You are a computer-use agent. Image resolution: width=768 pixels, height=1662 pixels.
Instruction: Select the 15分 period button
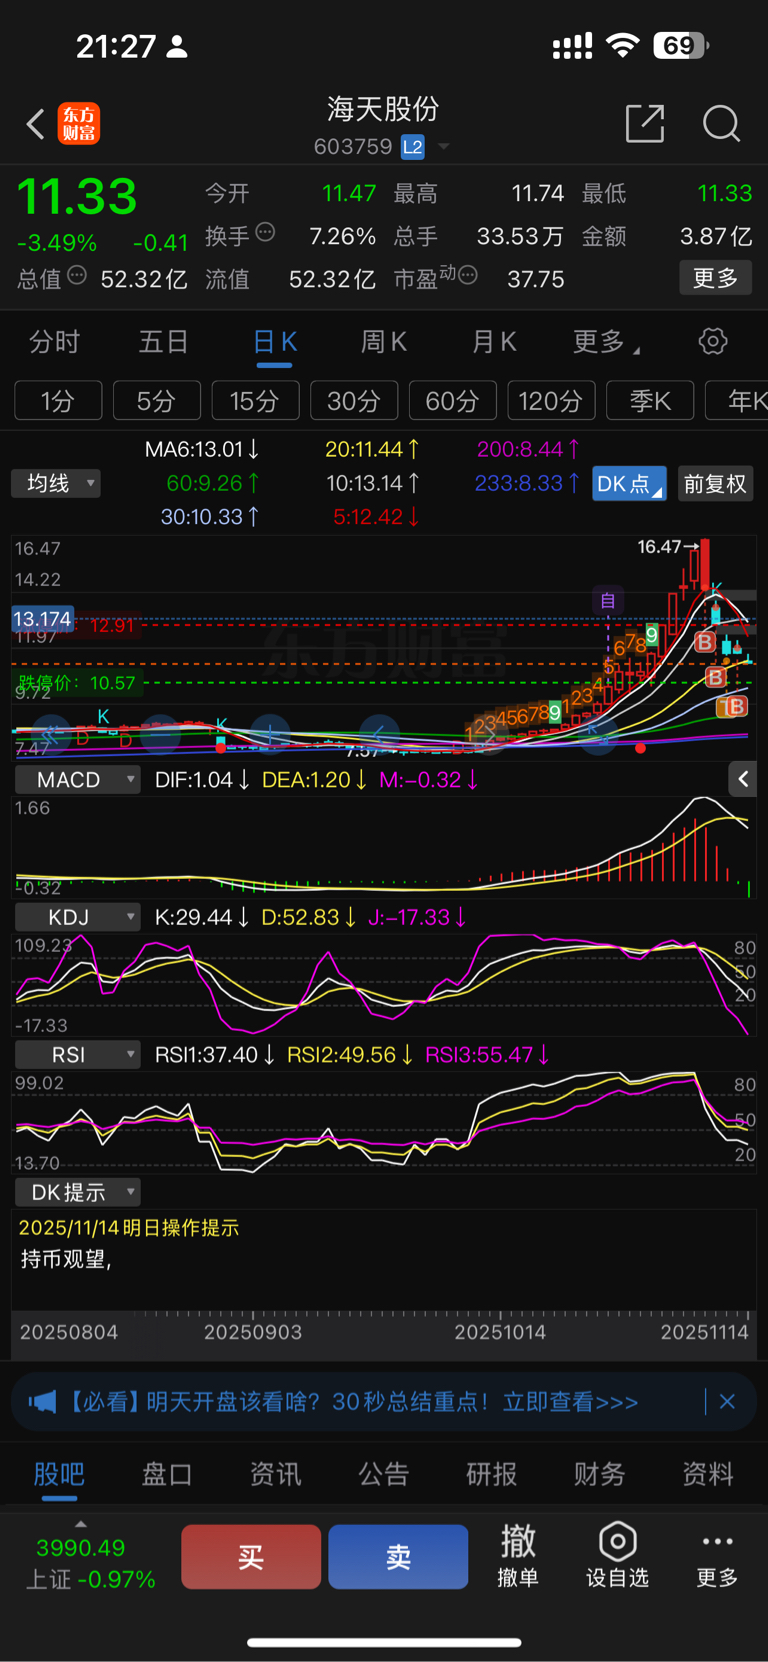coord(255,400)
